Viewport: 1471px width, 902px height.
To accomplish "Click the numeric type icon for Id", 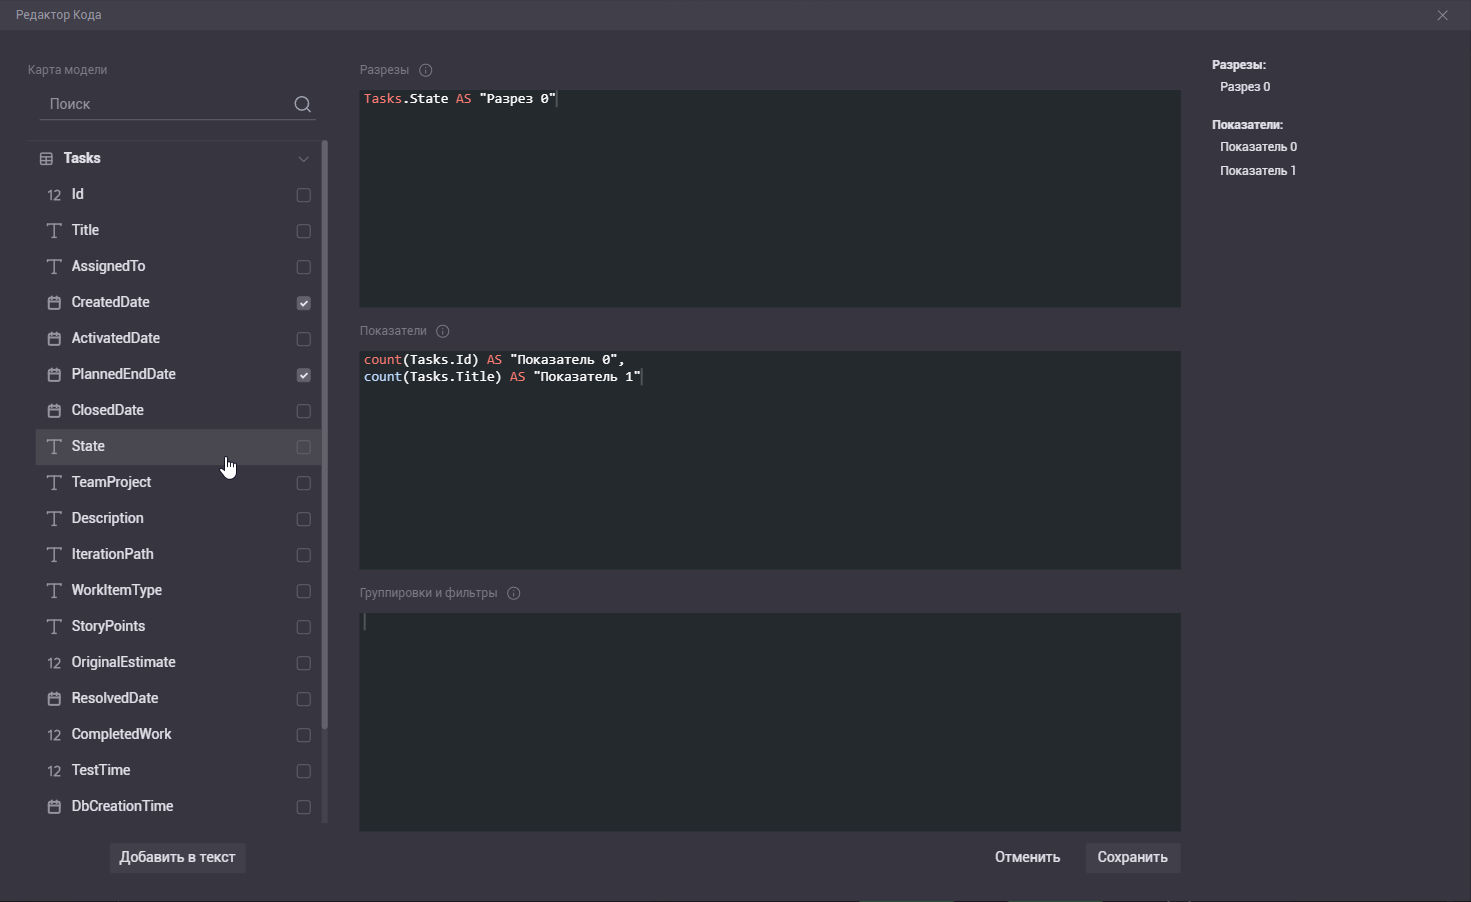I will pos(54,195).
